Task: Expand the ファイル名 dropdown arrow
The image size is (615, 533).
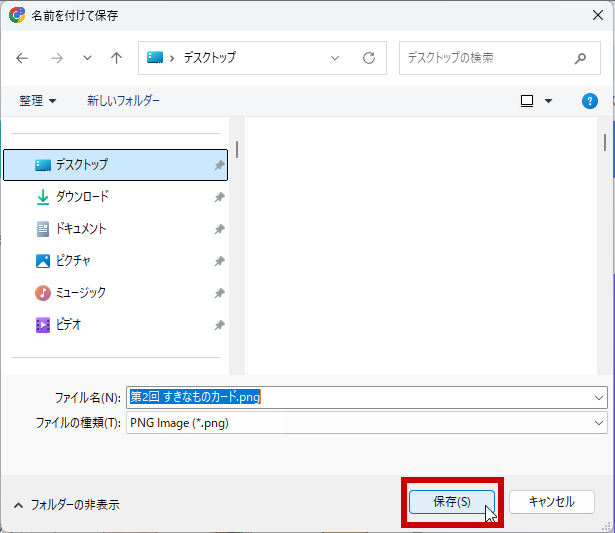Action: tap(599, 398)
